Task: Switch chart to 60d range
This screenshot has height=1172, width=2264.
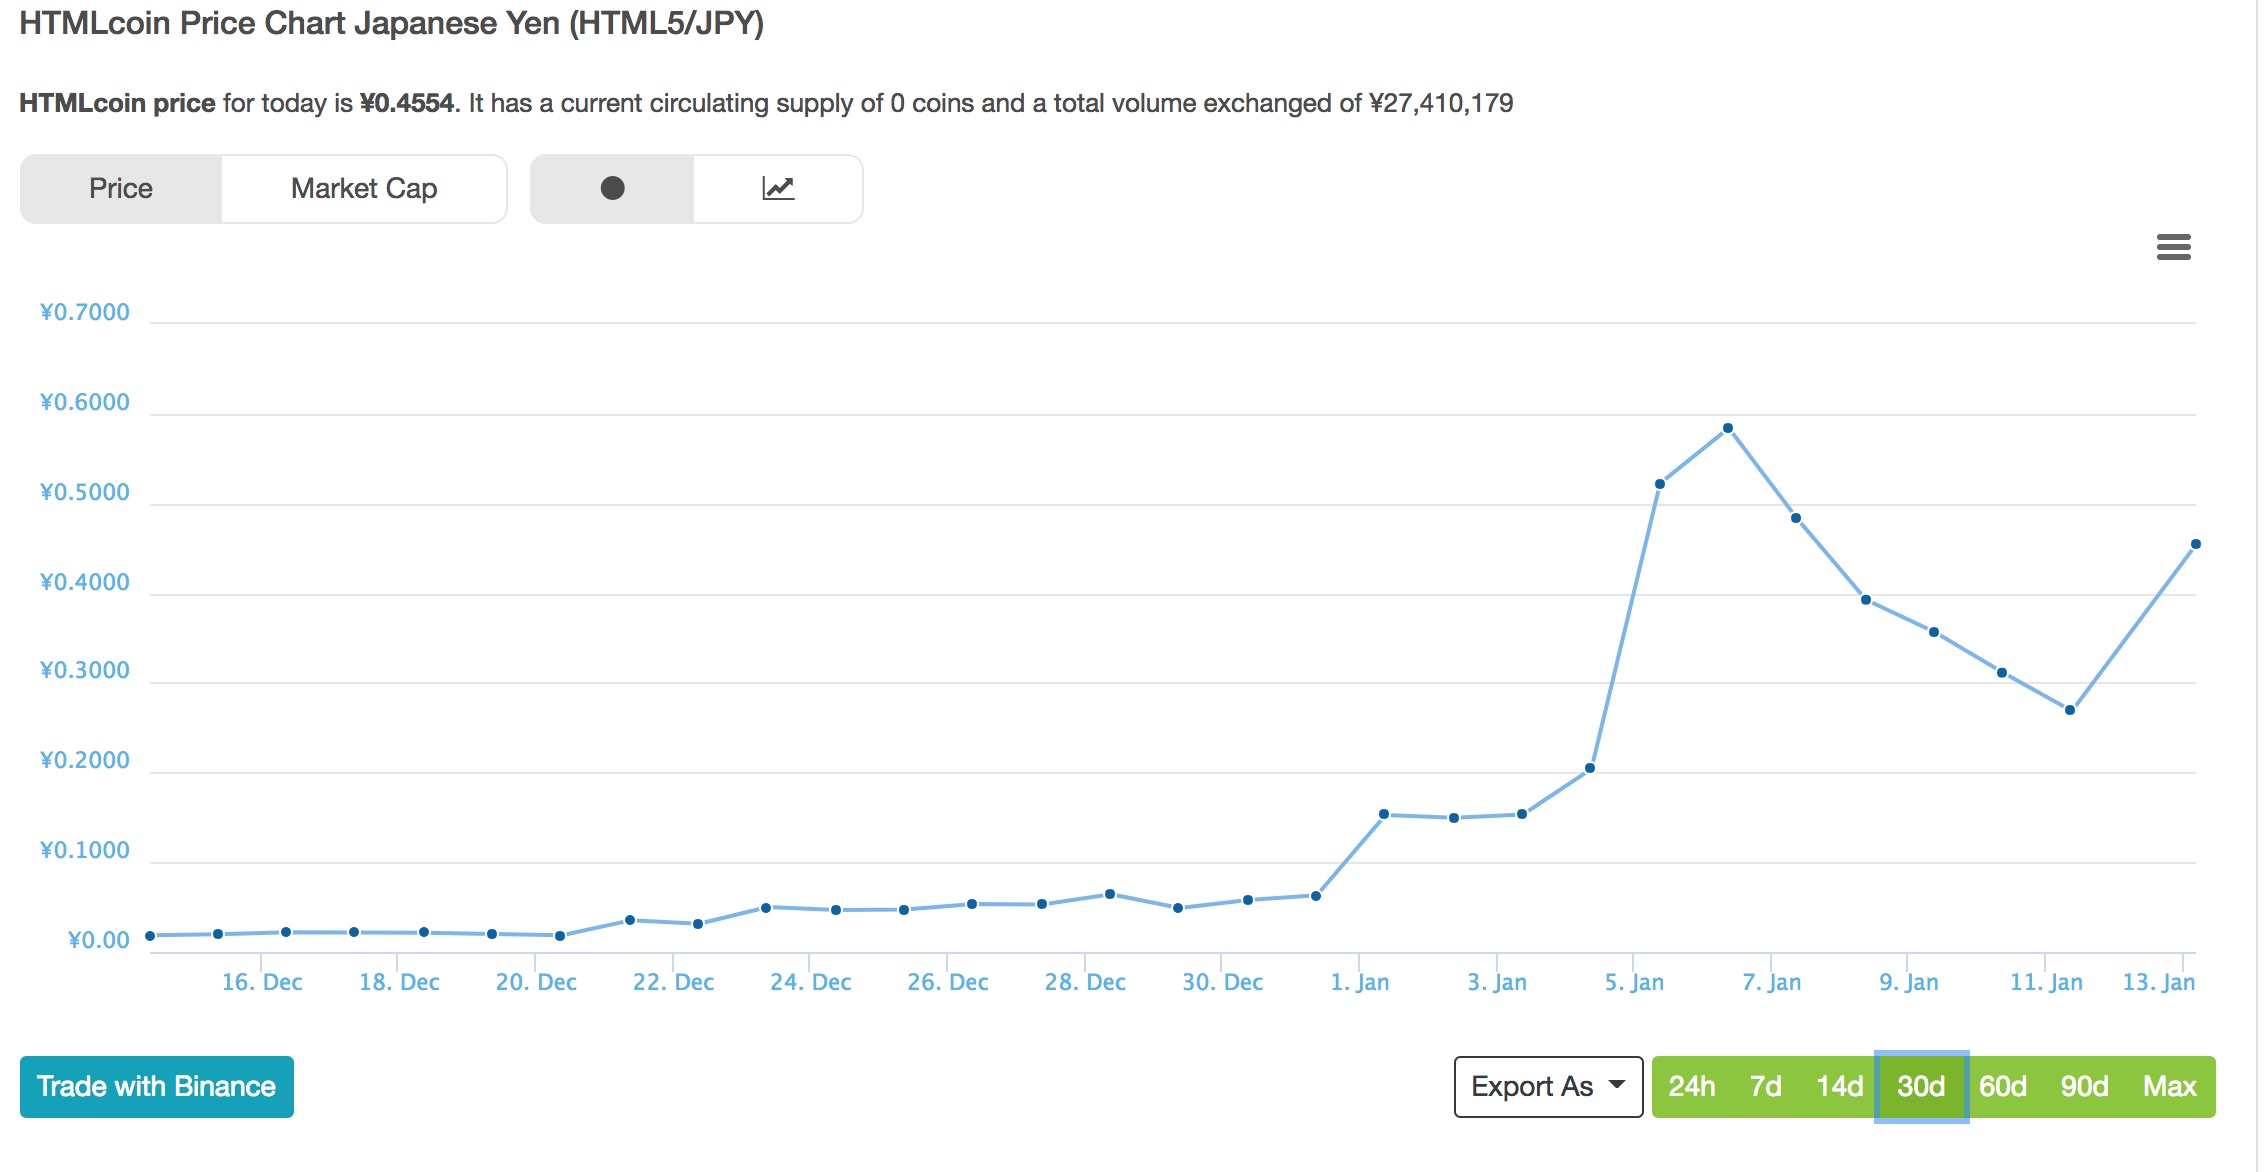Action: click(x=2002, y=1086)
